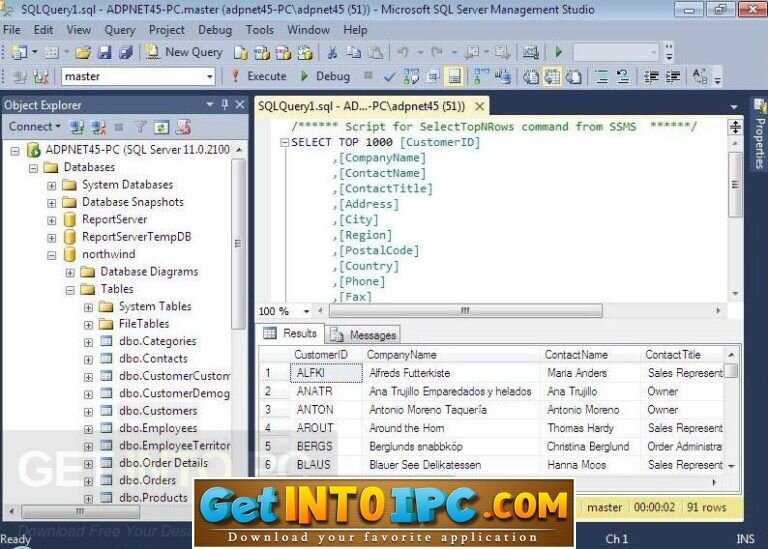Select the Database Diagrams folder
This screenshot has width=768, height=549.
click(x=149, y=271)
